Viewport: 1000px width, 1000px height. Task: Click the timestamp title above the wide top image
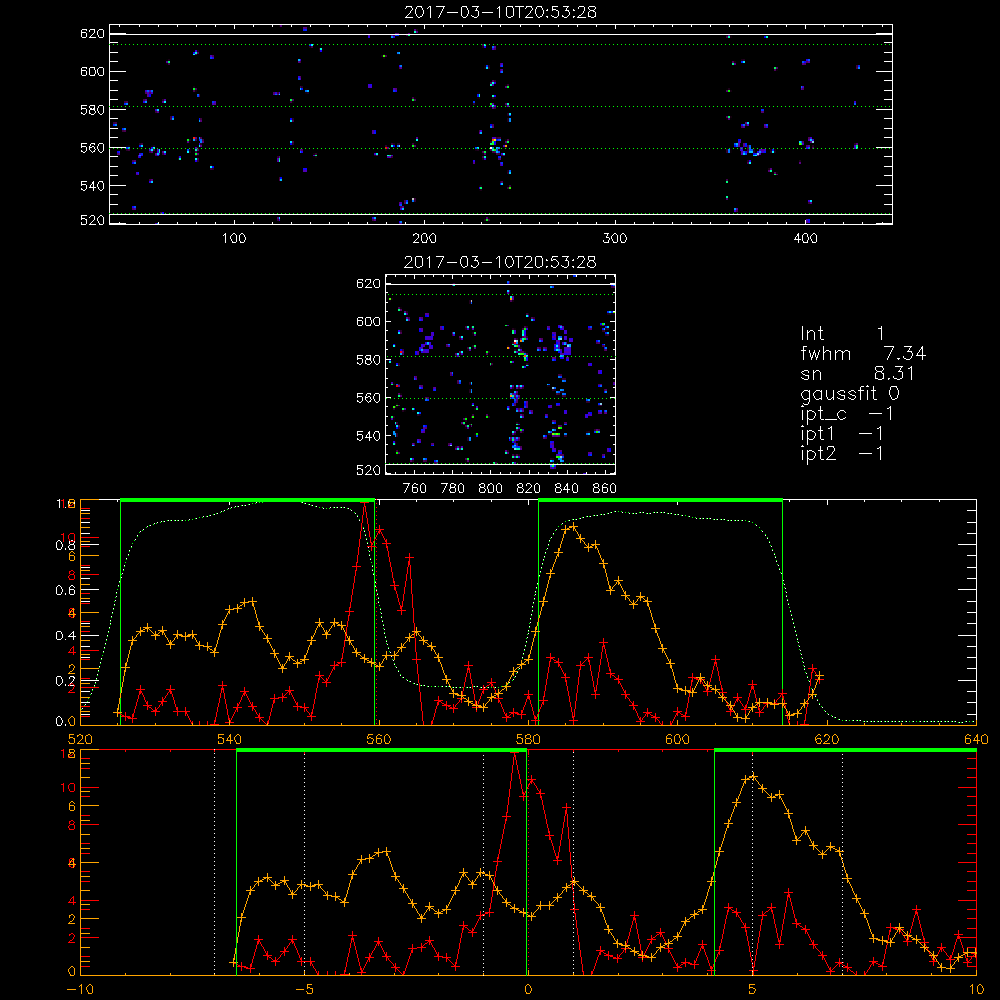tap(500, 12)
